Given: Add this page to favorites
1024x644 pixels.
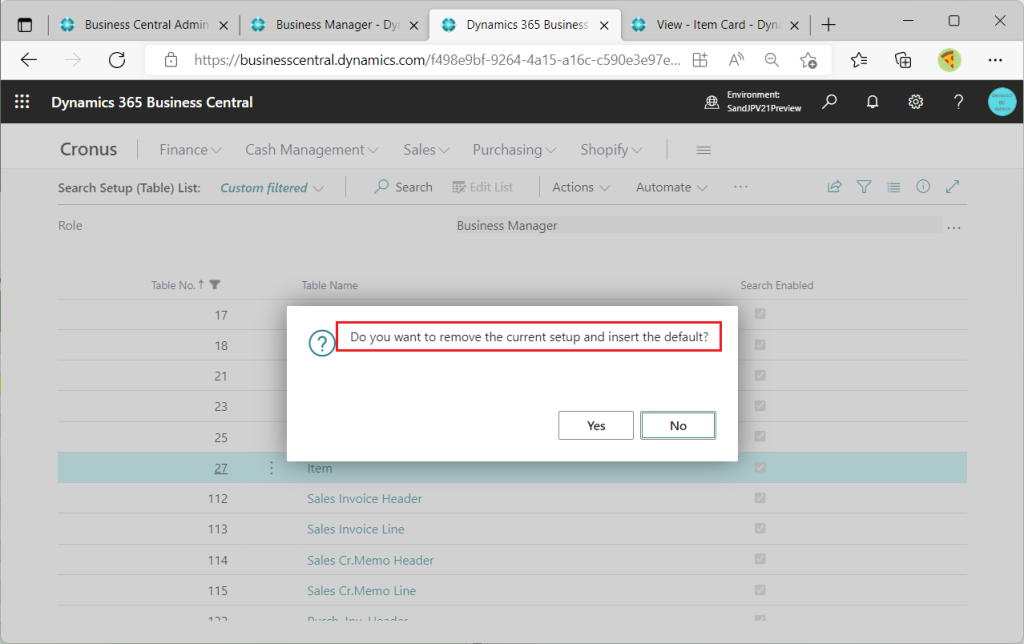Looking at the screenshot, I should (808, 60).
